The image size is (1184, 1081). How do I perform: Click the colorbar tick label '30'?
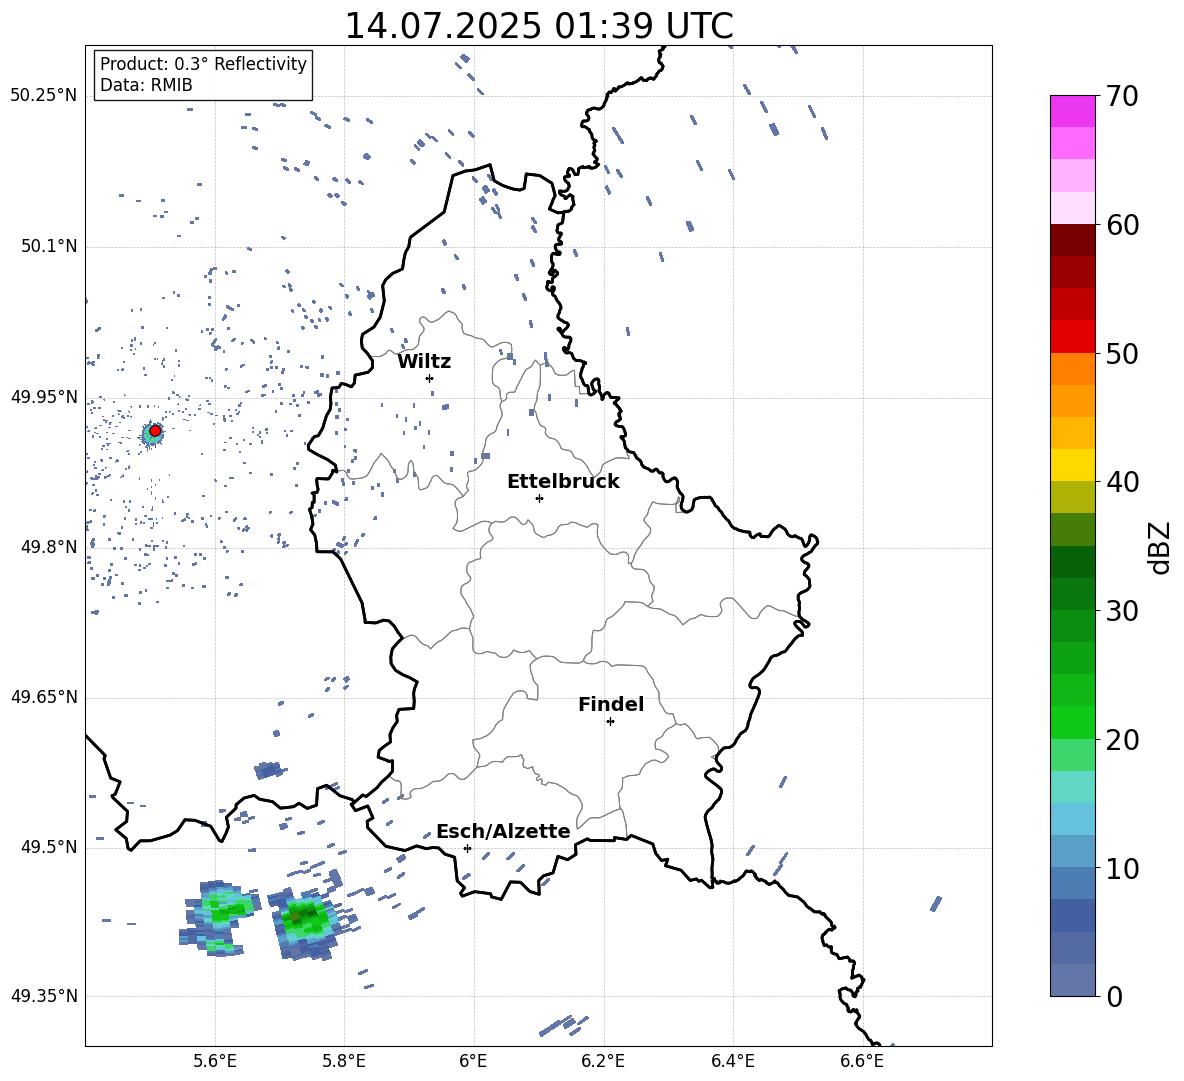[1122, 611]
